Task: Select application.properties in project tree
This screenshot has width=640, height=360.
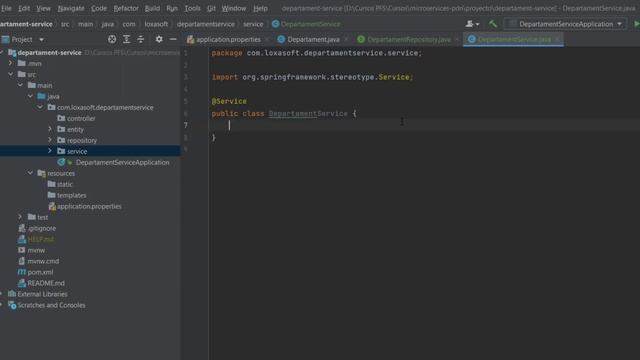Action: [x=89, y=207]
